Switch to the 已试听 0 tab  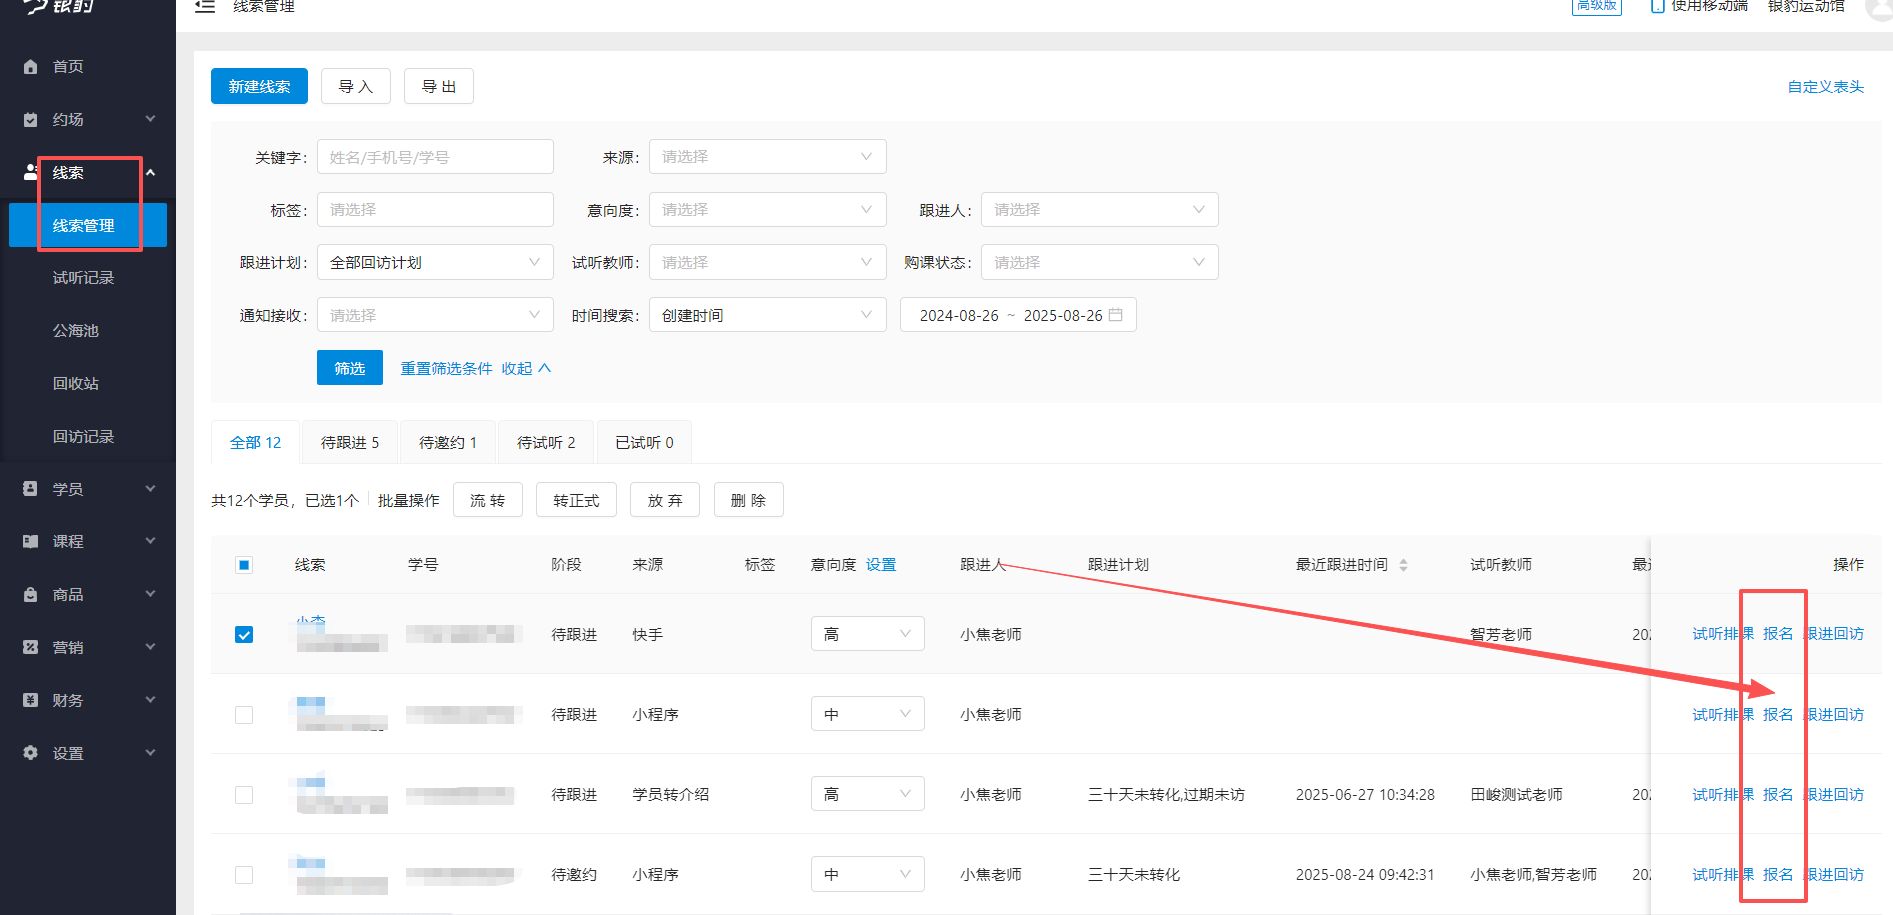coord(643,441)
